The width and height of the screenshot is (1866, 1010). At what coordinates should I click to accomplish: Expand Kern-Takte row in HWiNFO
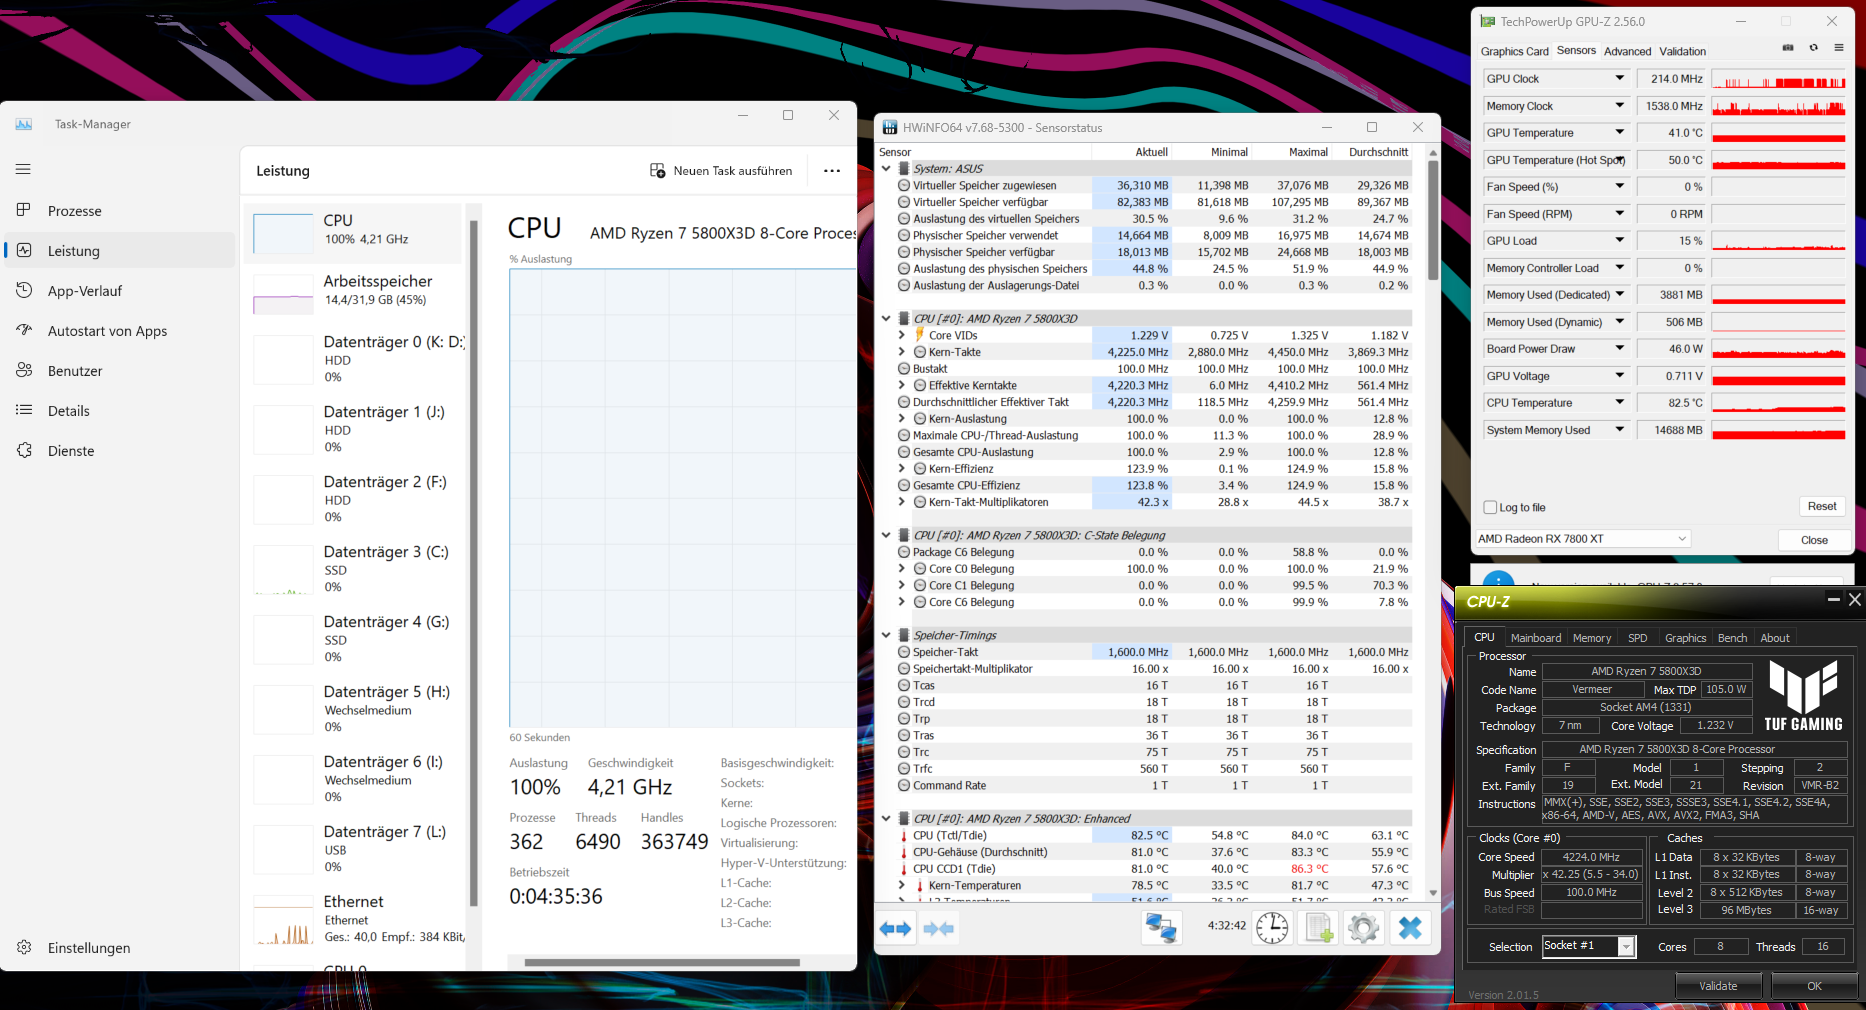click(x=902, y=352)
